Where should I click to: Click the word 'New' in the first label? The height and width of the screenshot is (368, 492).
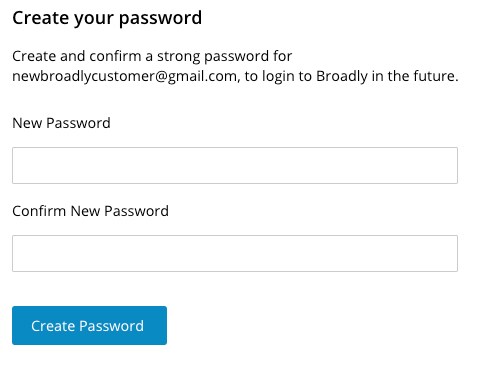(27, 123)
